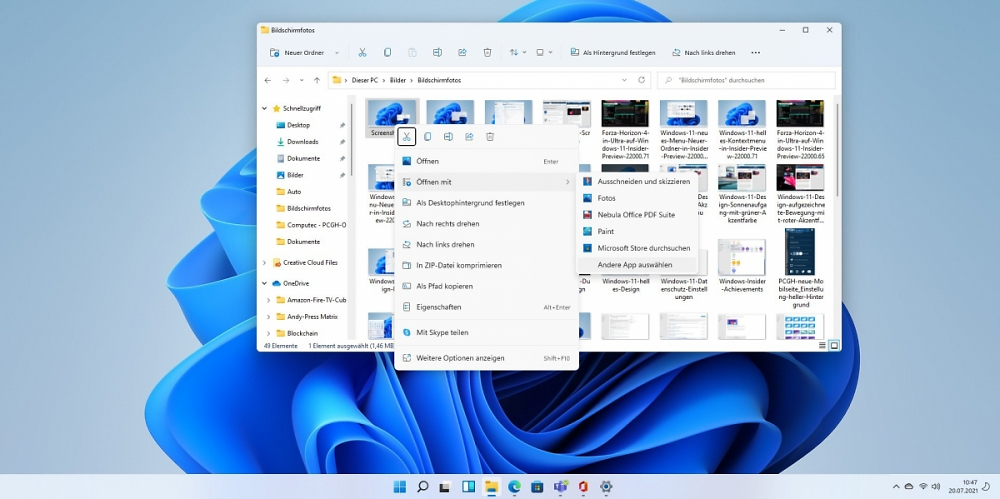Image resolution: width=1000 pixels, height=499 pixels.
Task: Open taskbar Search magnifier
Action: tap(422, 487)
